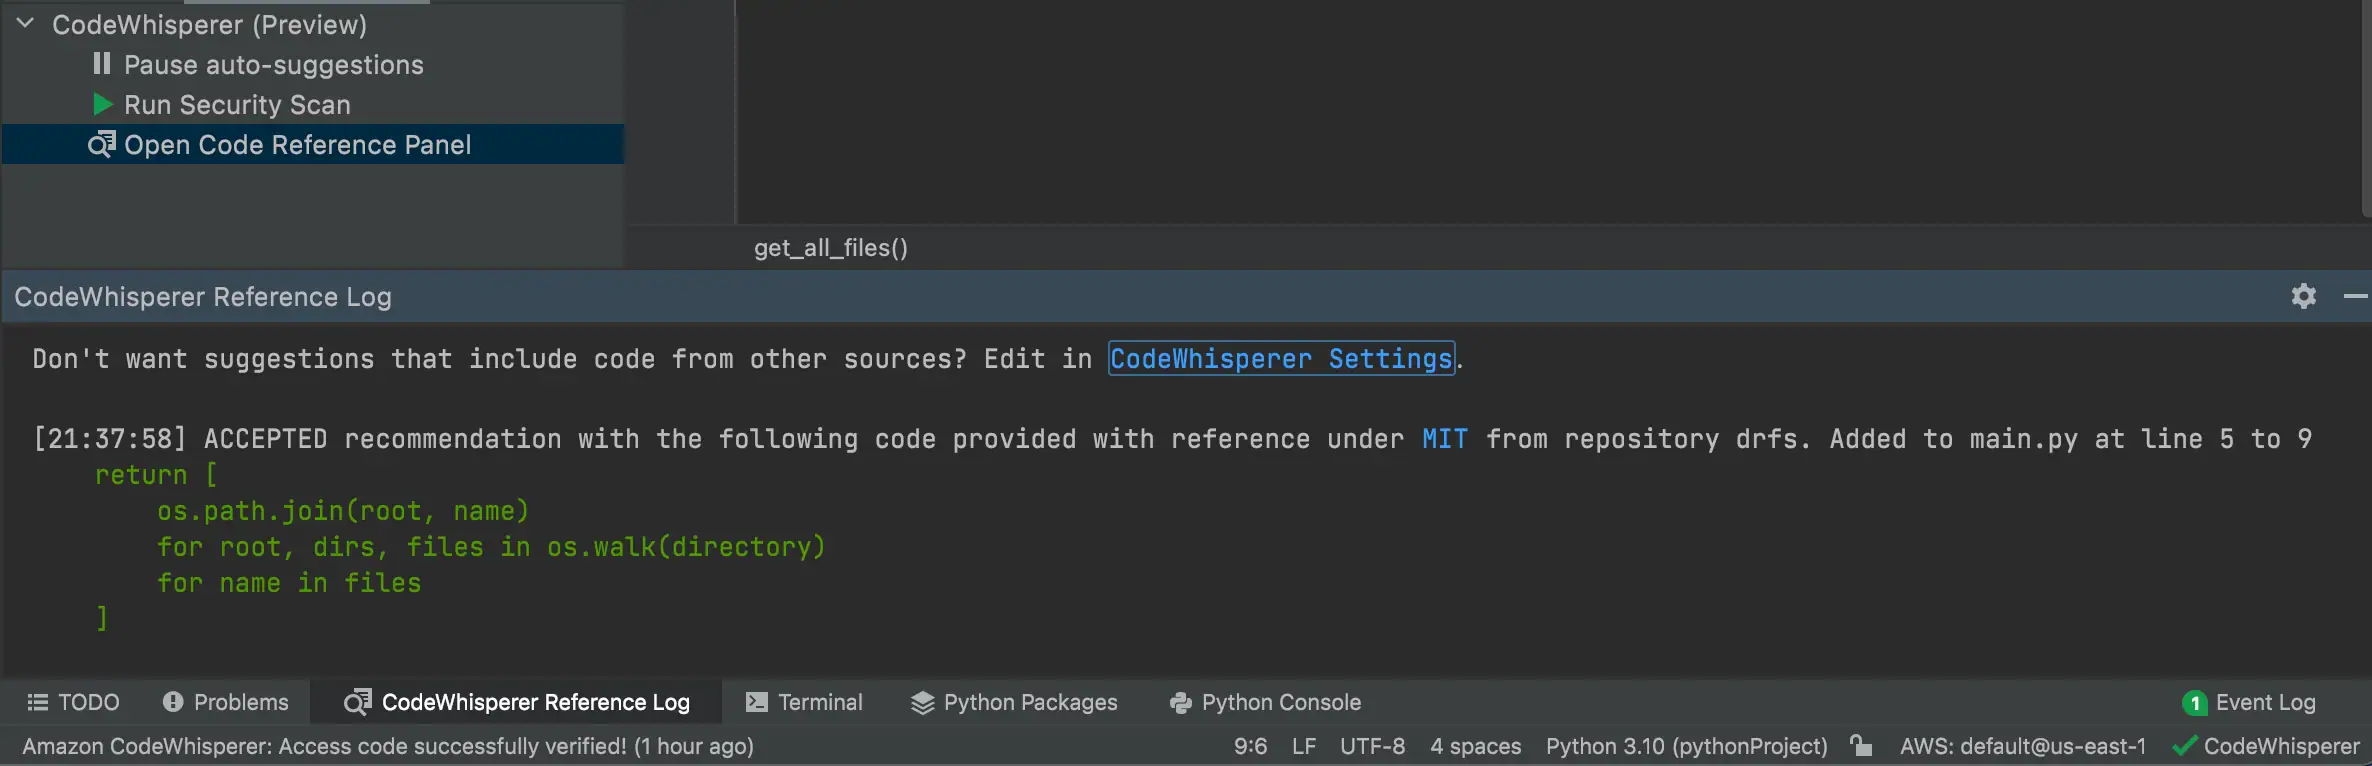Click the CodeWhisperer Reference Log title
The width and height of the screenshot is (2372, 766).
coord(202,297)
